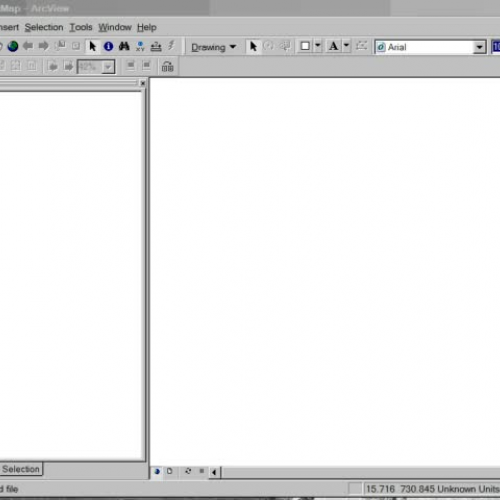
Task: Open the Go To XY tool
Action: tap(140, 46)
